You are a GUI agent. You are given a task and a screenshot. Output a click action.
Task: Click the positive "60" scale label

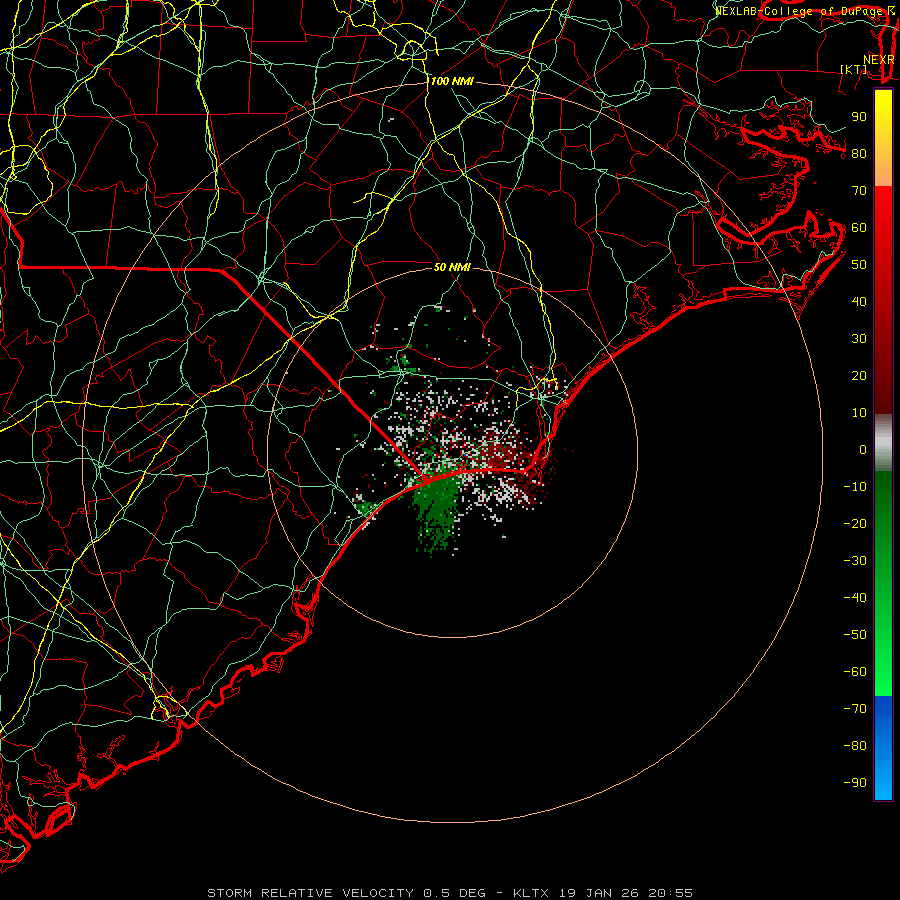[859, 227]
